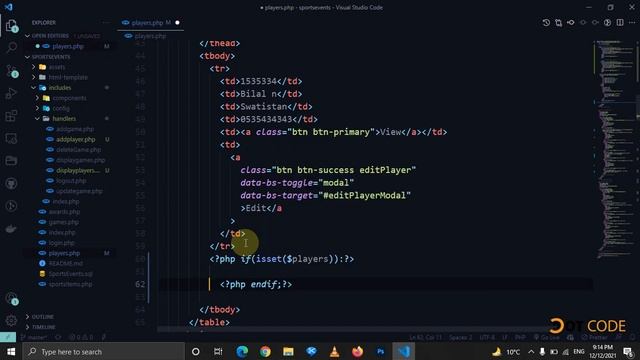Image resolution: width=640 pixels, height=360 pixels.
Task: Click the Open Changes editor action icon
Action: click(x=558, y=23)
